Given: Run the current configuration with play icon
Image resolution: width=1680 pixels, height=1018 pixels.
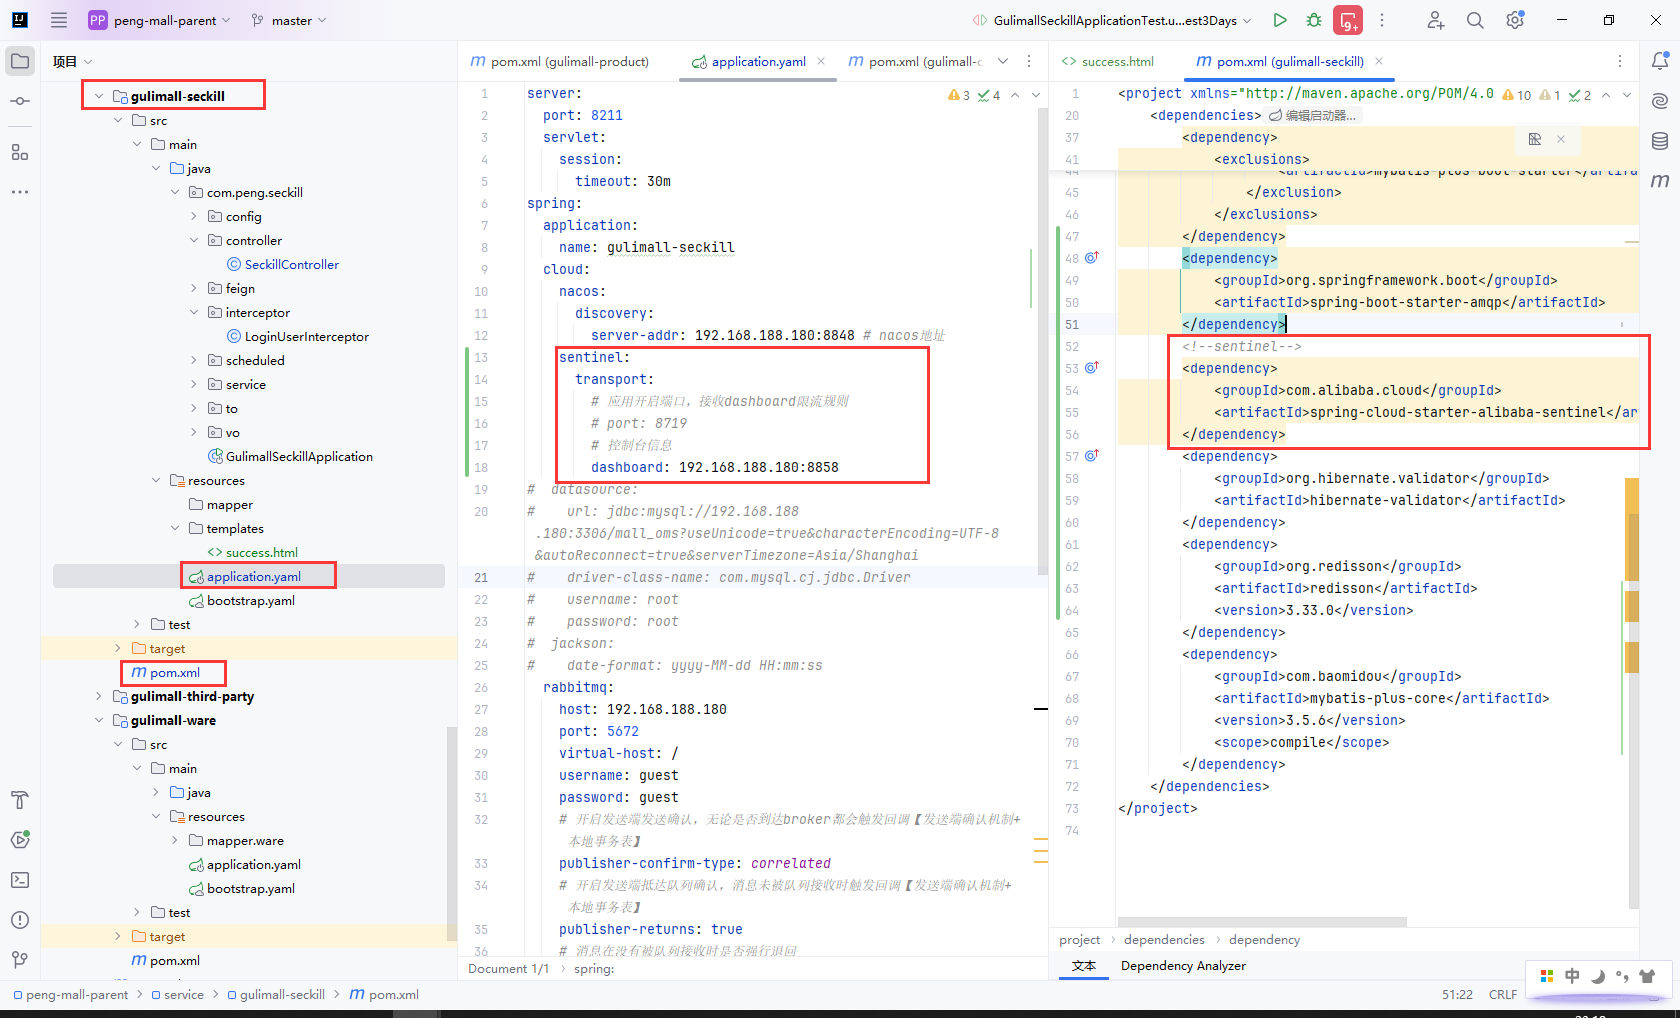Looking at the screenshot, I should pos(1280,20).
